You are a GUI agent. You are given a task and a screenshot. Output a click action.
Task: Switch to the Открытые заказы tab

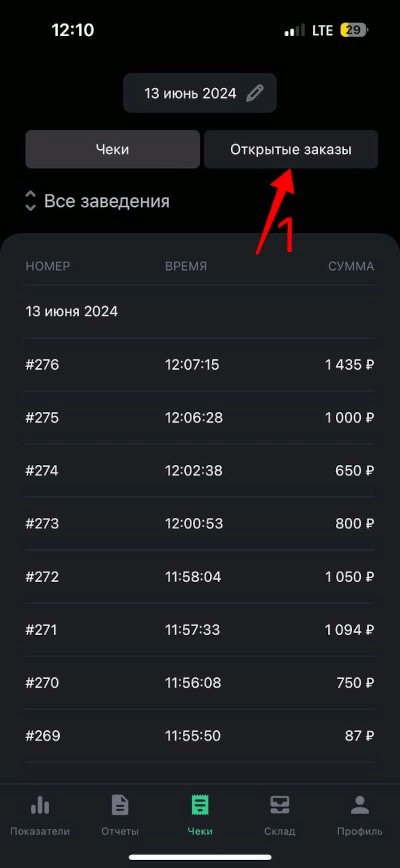pyautogui.click(x=291, y=149)
